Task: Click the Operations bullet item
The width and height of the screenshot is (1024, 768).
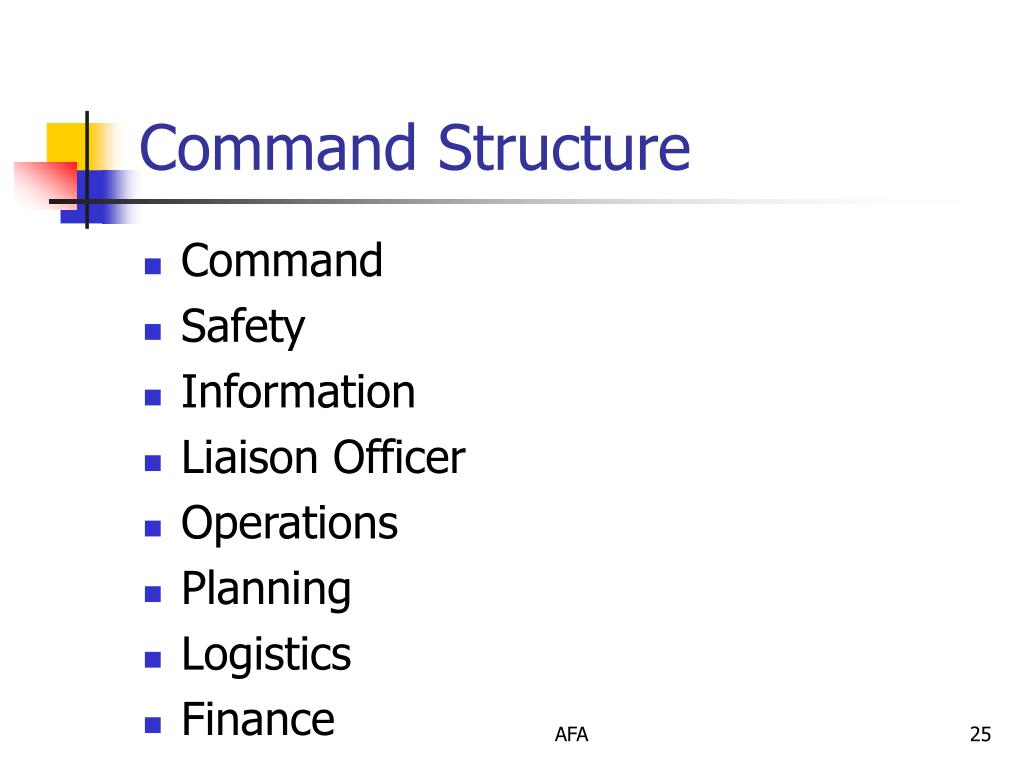Action: pos(289,524)
